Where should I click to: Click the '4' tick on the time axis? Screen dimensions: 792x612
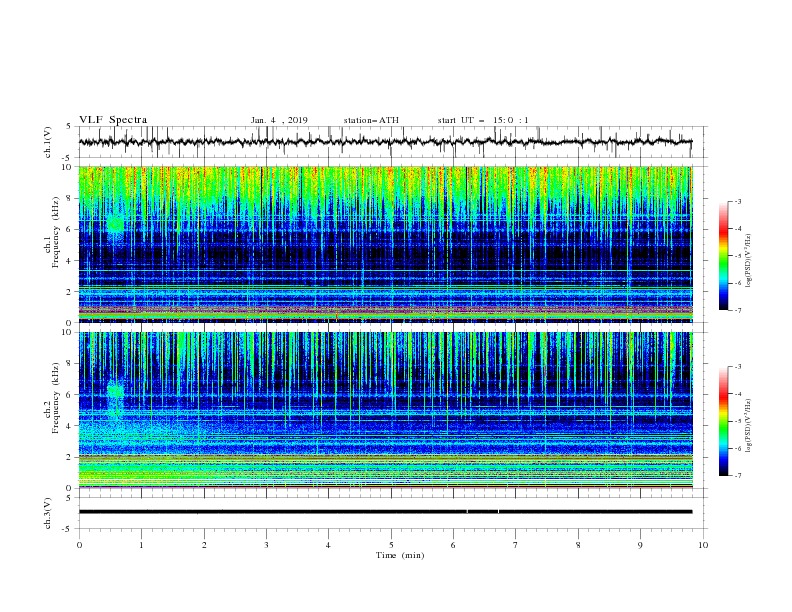(328, 545)
